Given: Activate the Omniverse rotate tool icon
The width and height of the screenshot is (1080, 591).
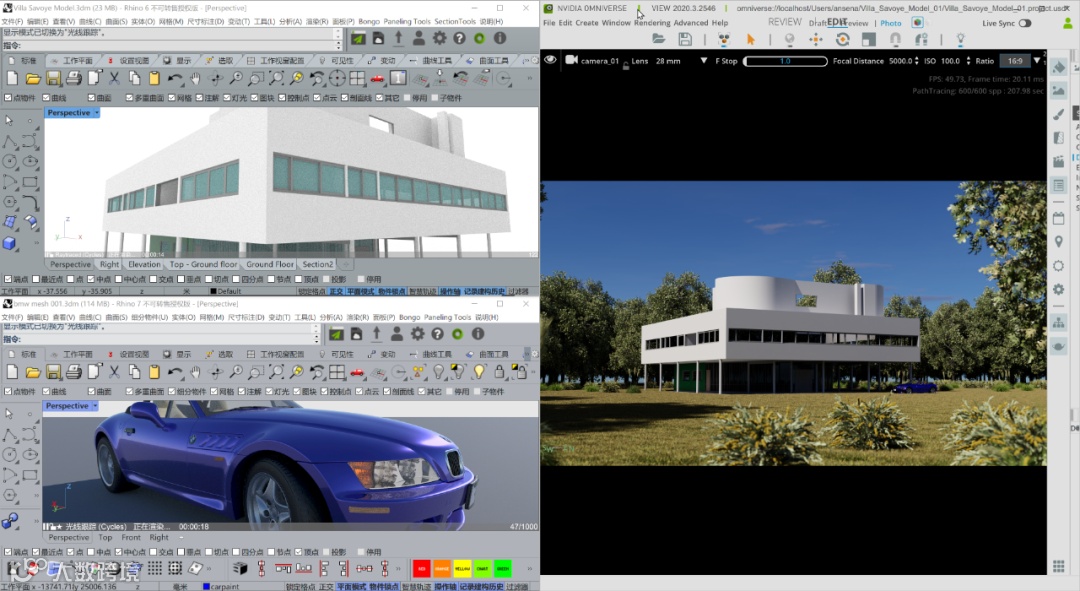Looking at the screenshot, I should click(x=842, y=39).
